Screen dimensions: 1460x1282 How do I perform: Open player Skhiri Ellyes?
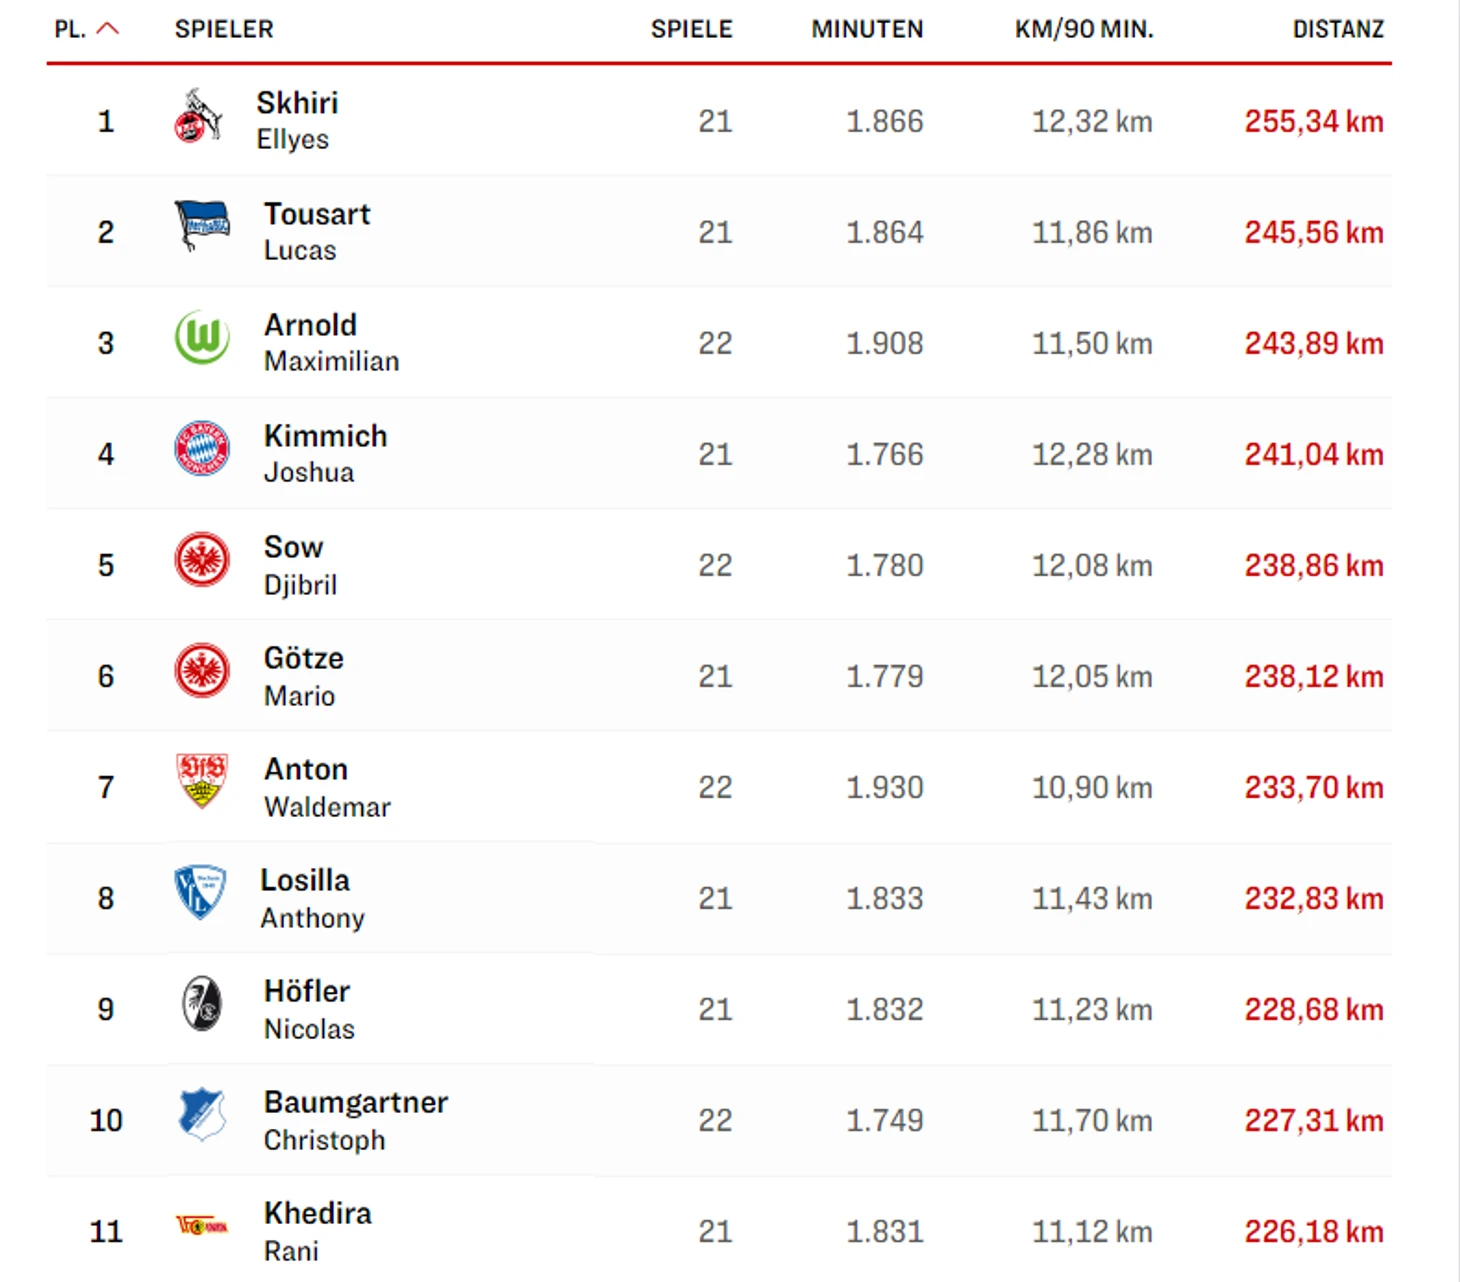(x=297, y=120)
